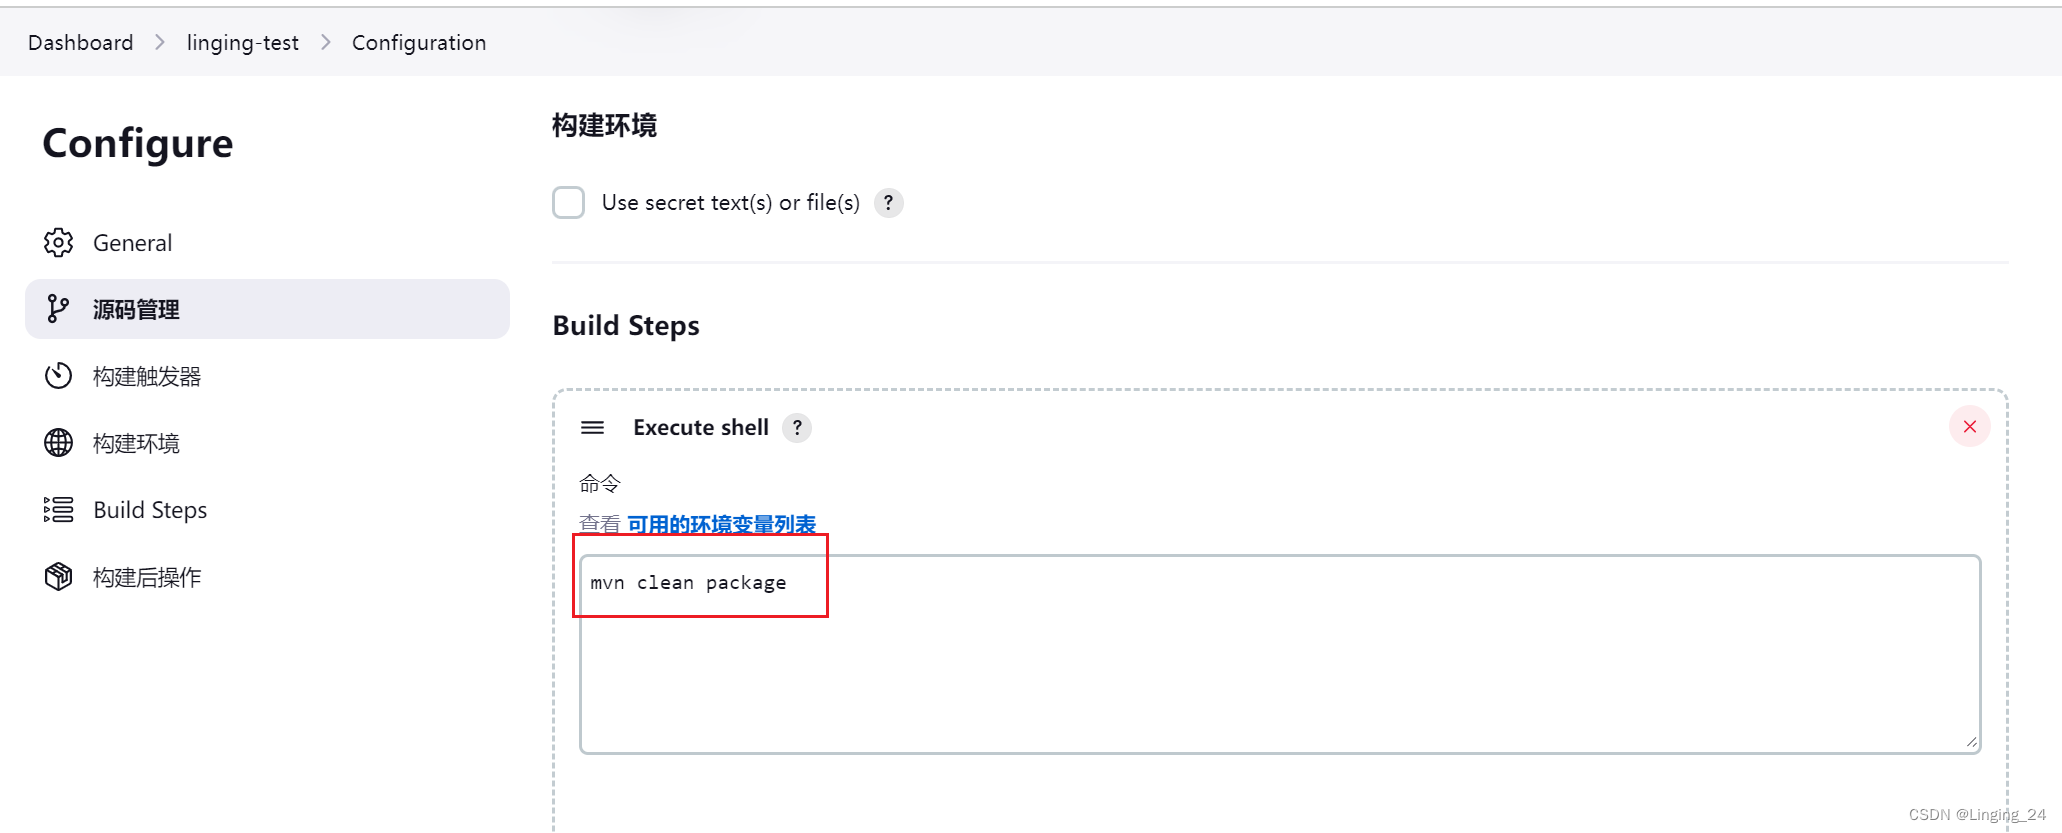Click the 源码管理 branch icon
Screen dimensions: 2062x833
tap(58, 310)
